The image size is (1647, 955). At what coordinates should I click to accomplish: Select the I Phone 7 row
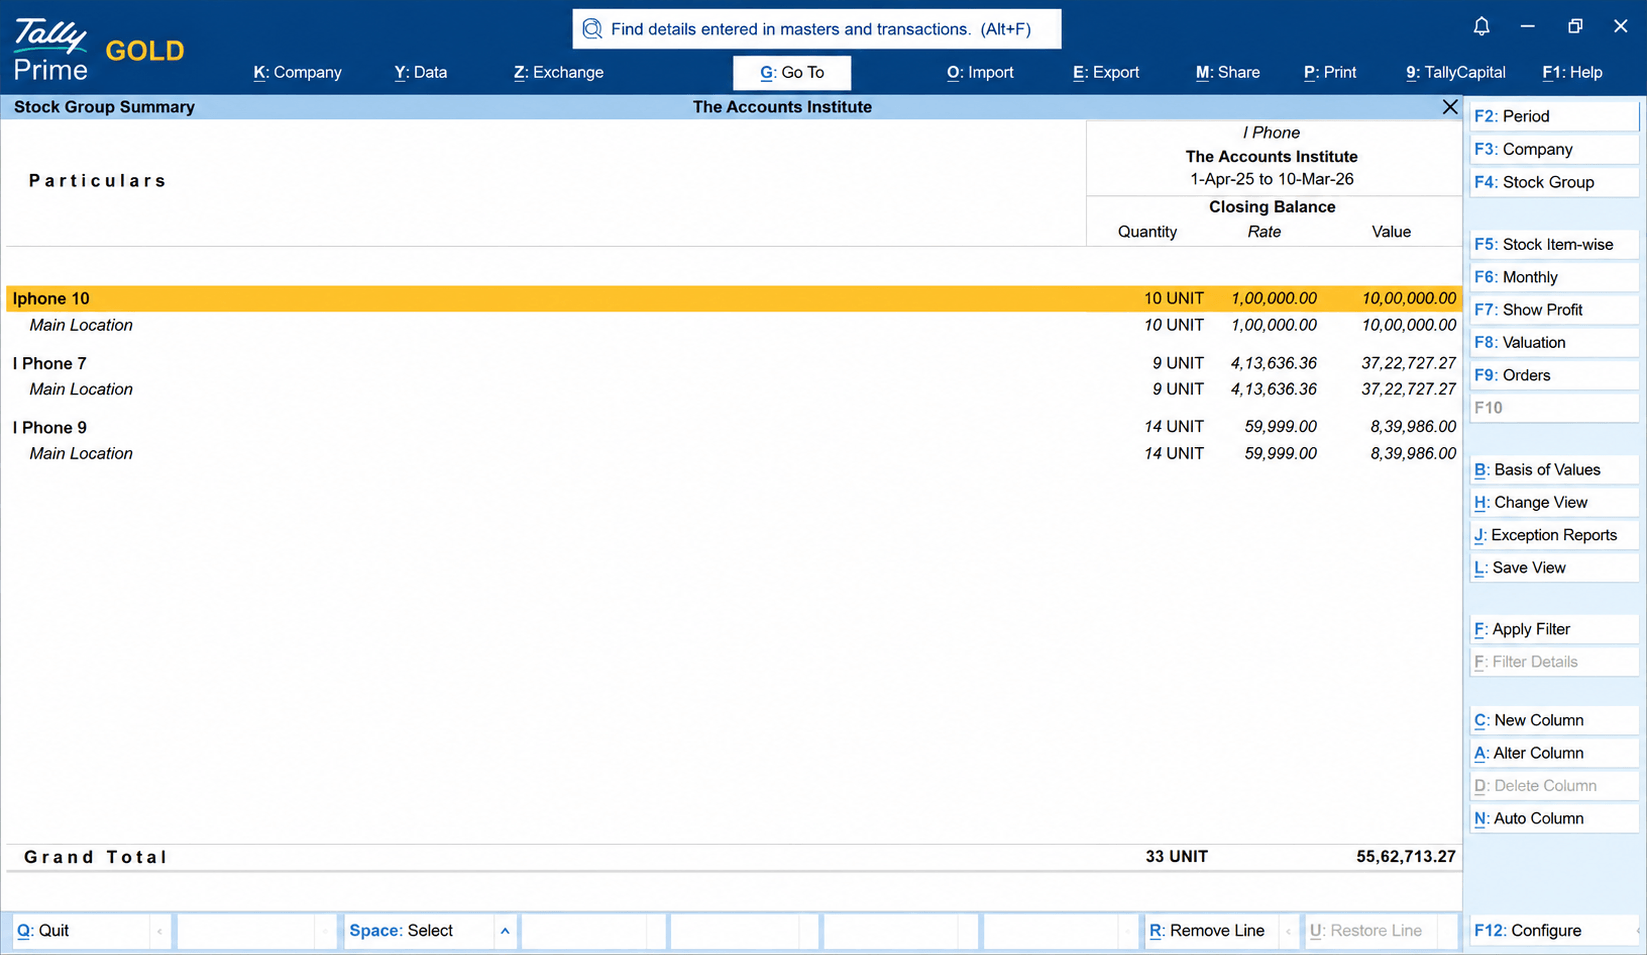734,363
